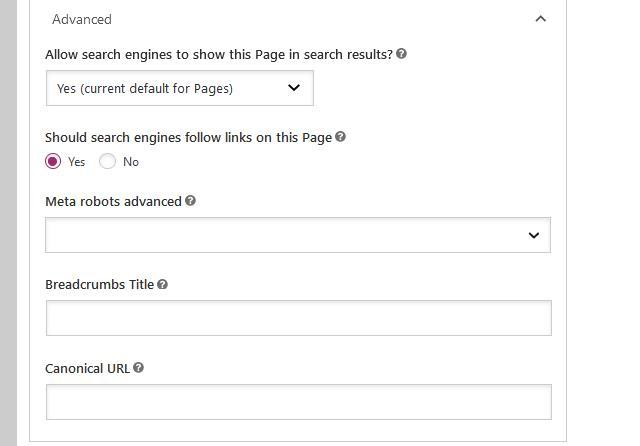Focus the Canonical URL input field
The image size is (640, 446).
pos(298,402)
